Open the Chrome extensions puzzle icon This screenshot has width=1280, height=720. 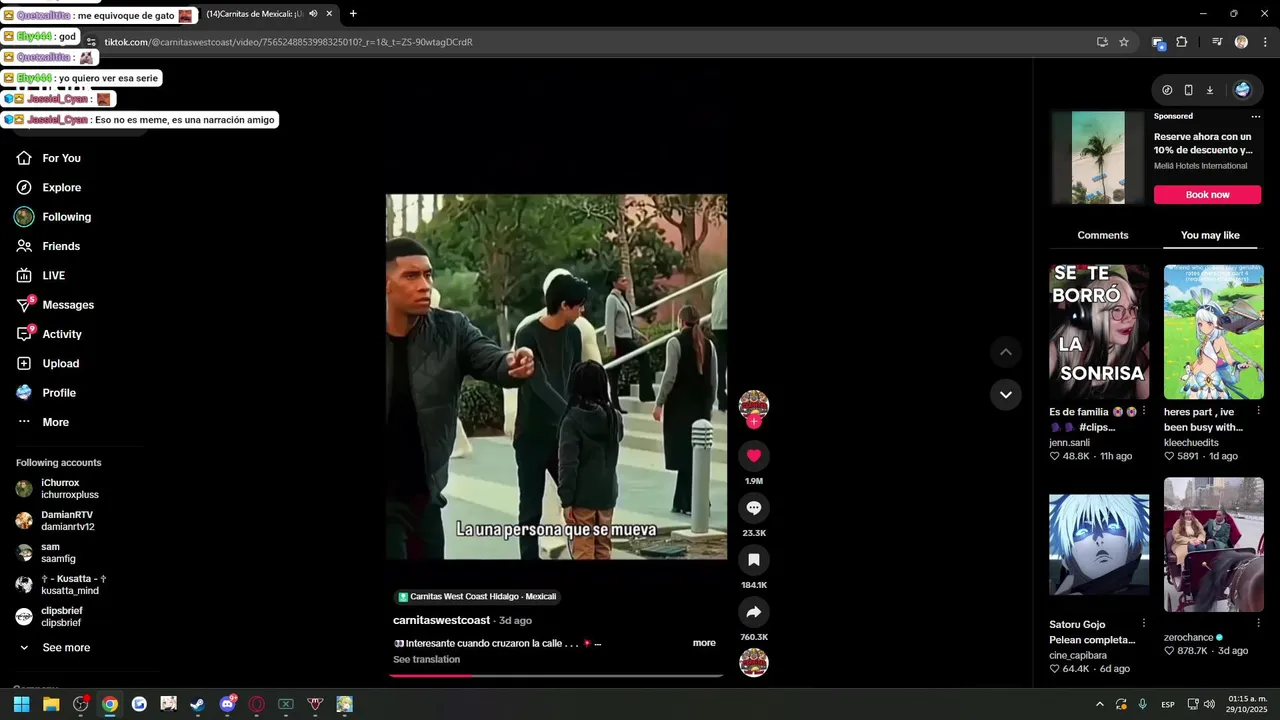point(1181,42)
